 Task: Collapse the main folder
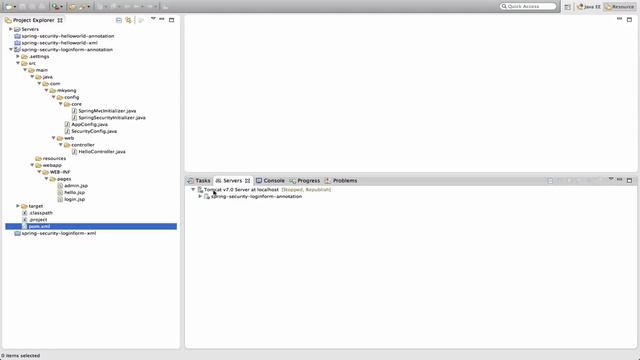pyautogui.click(x=25, y=70)
